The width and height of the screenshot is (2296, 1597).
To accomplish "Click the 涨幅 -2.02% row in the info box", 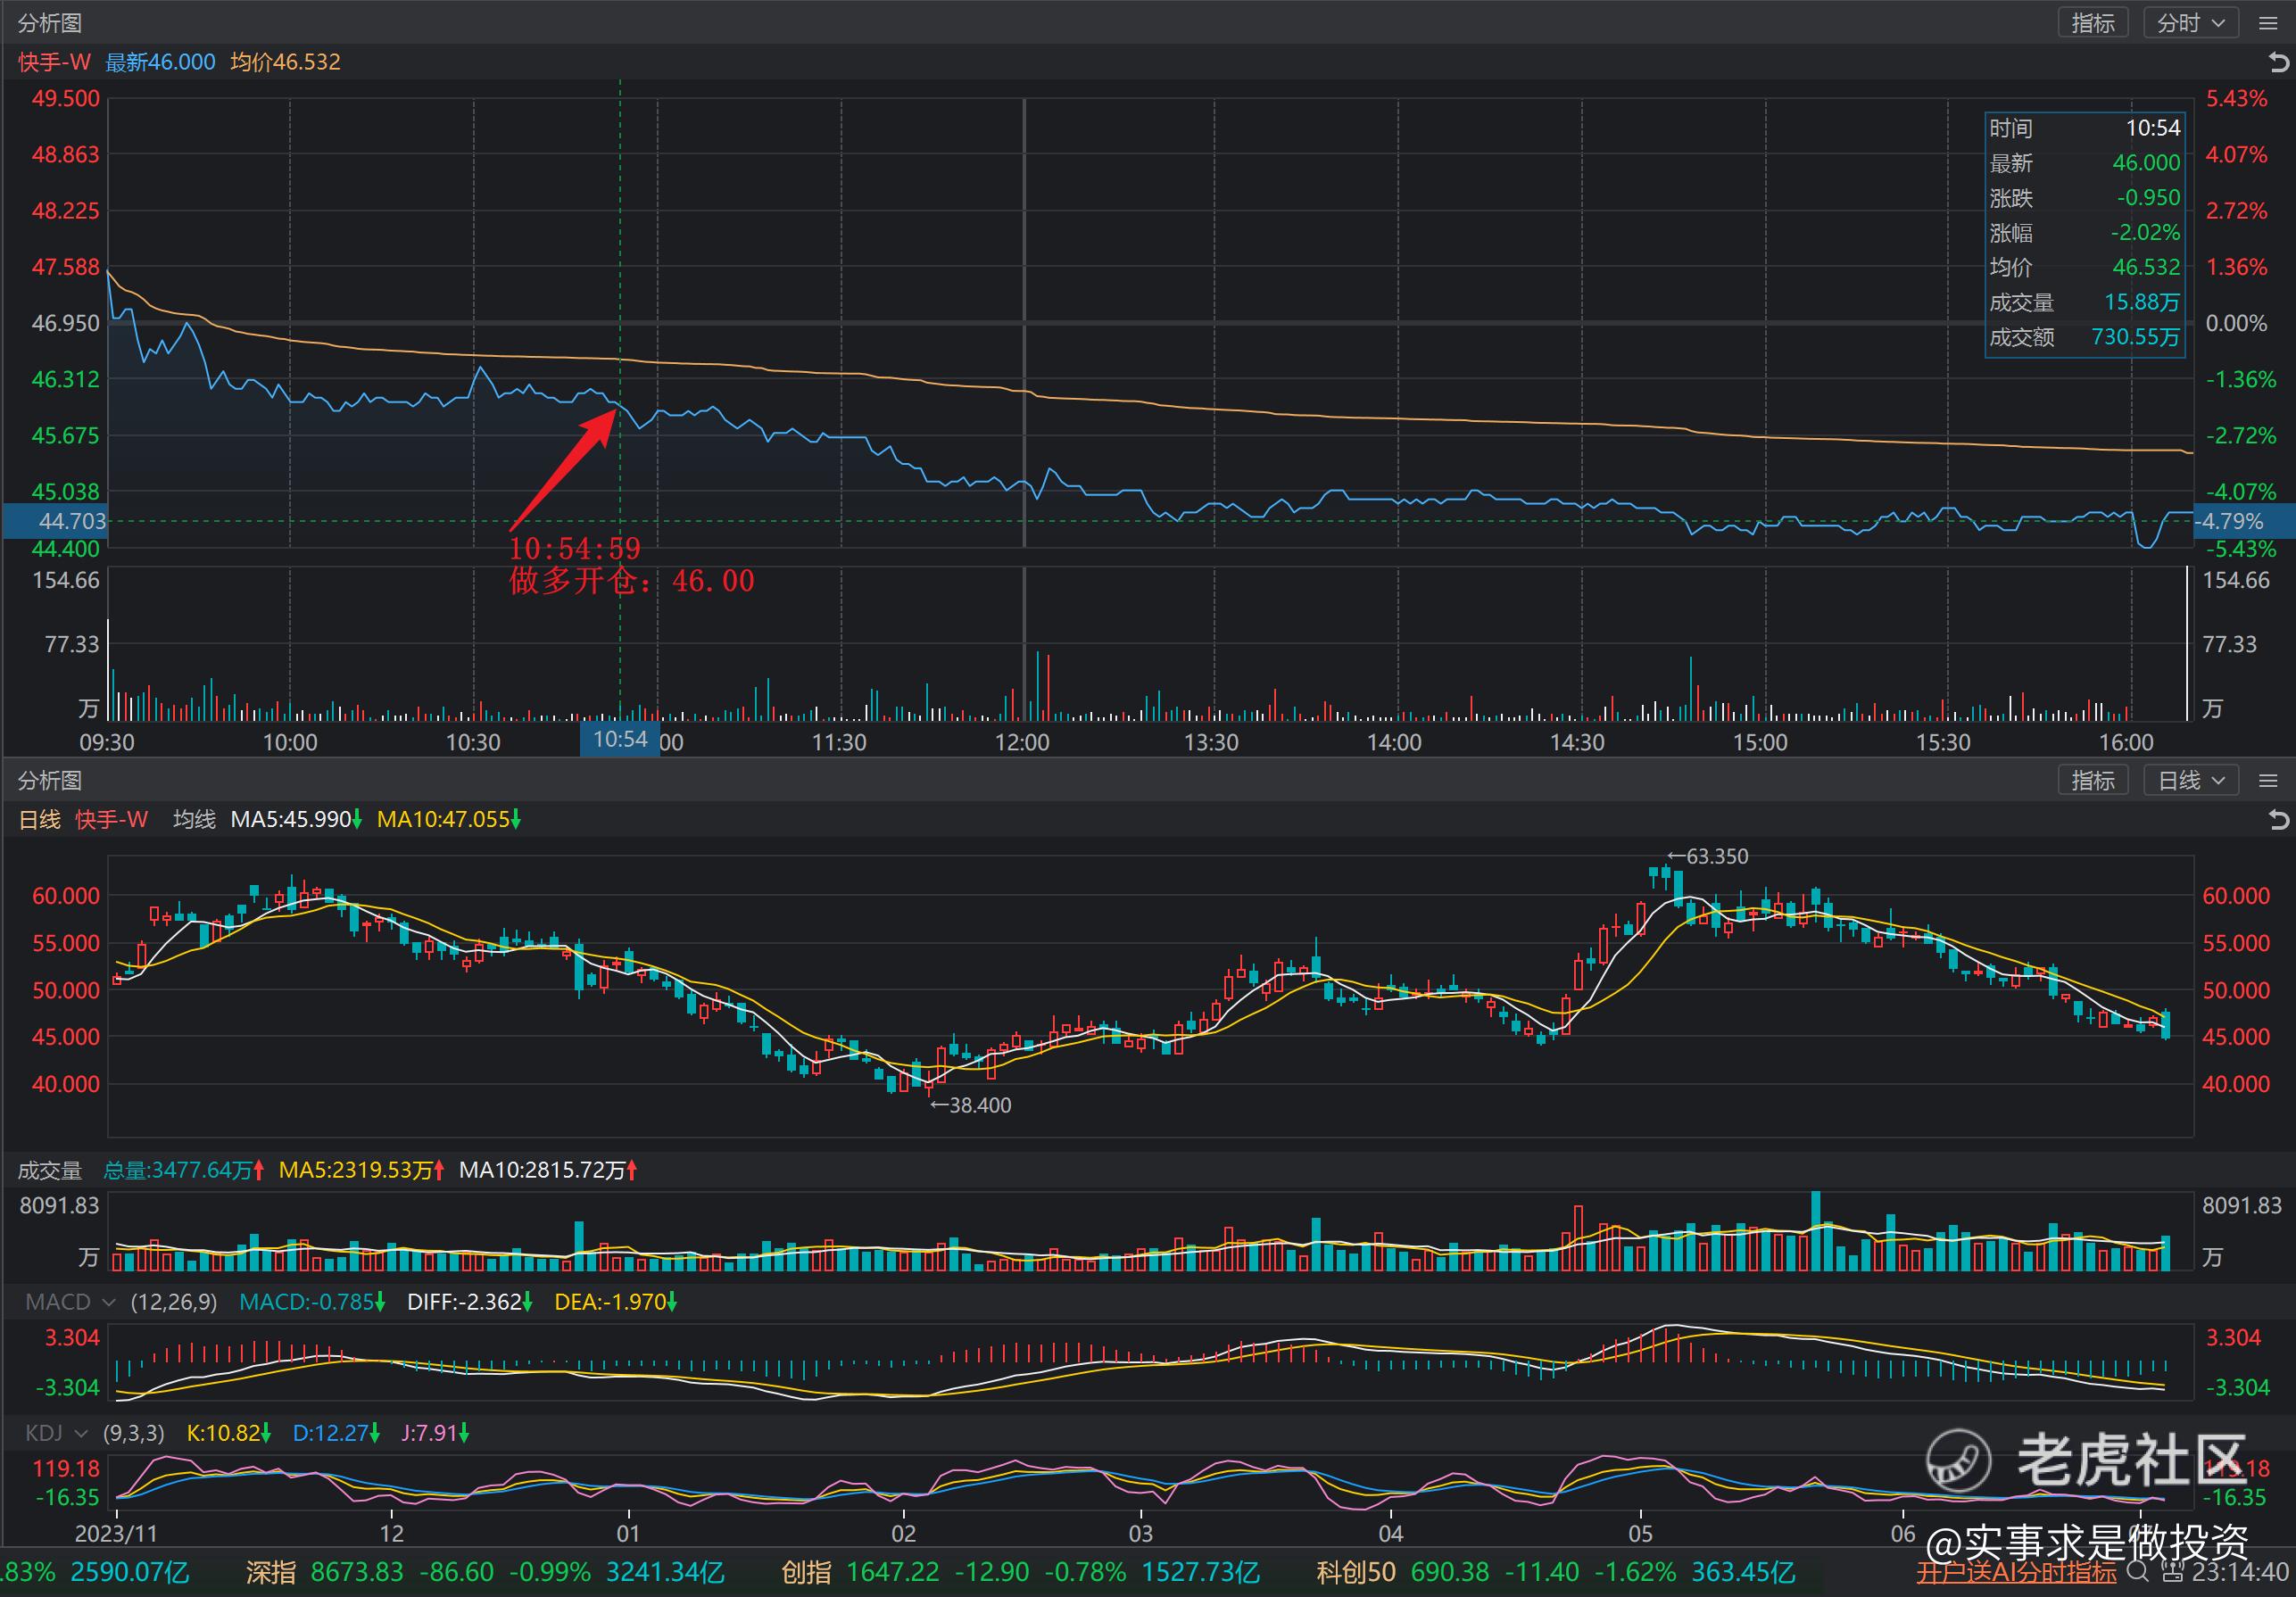I will pos(2084,233).
